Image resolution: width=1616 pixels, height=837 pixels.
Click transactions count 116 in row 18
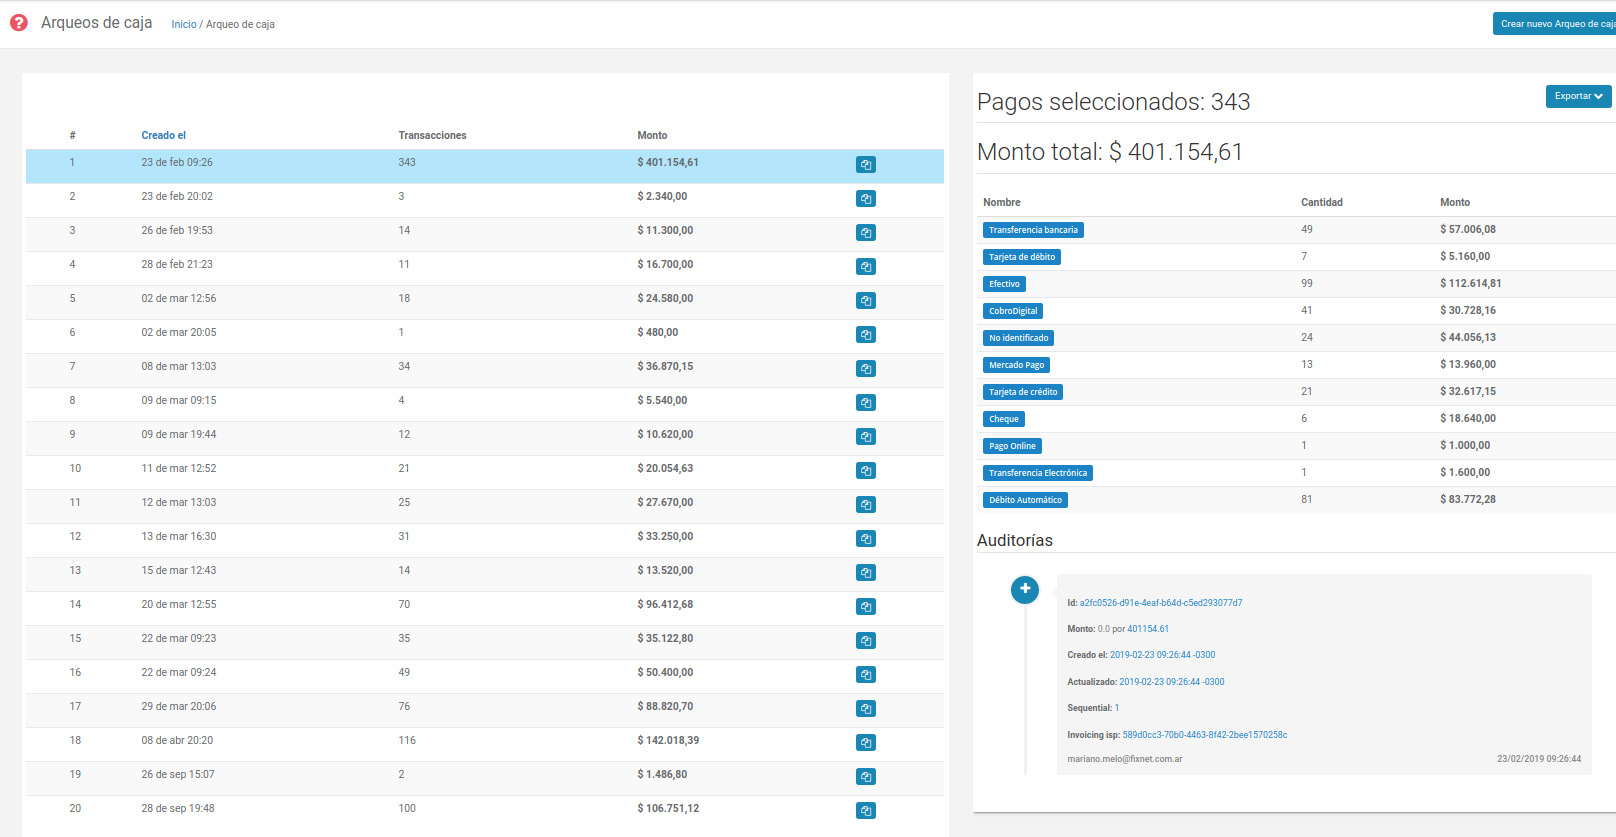tap(407, 740)
